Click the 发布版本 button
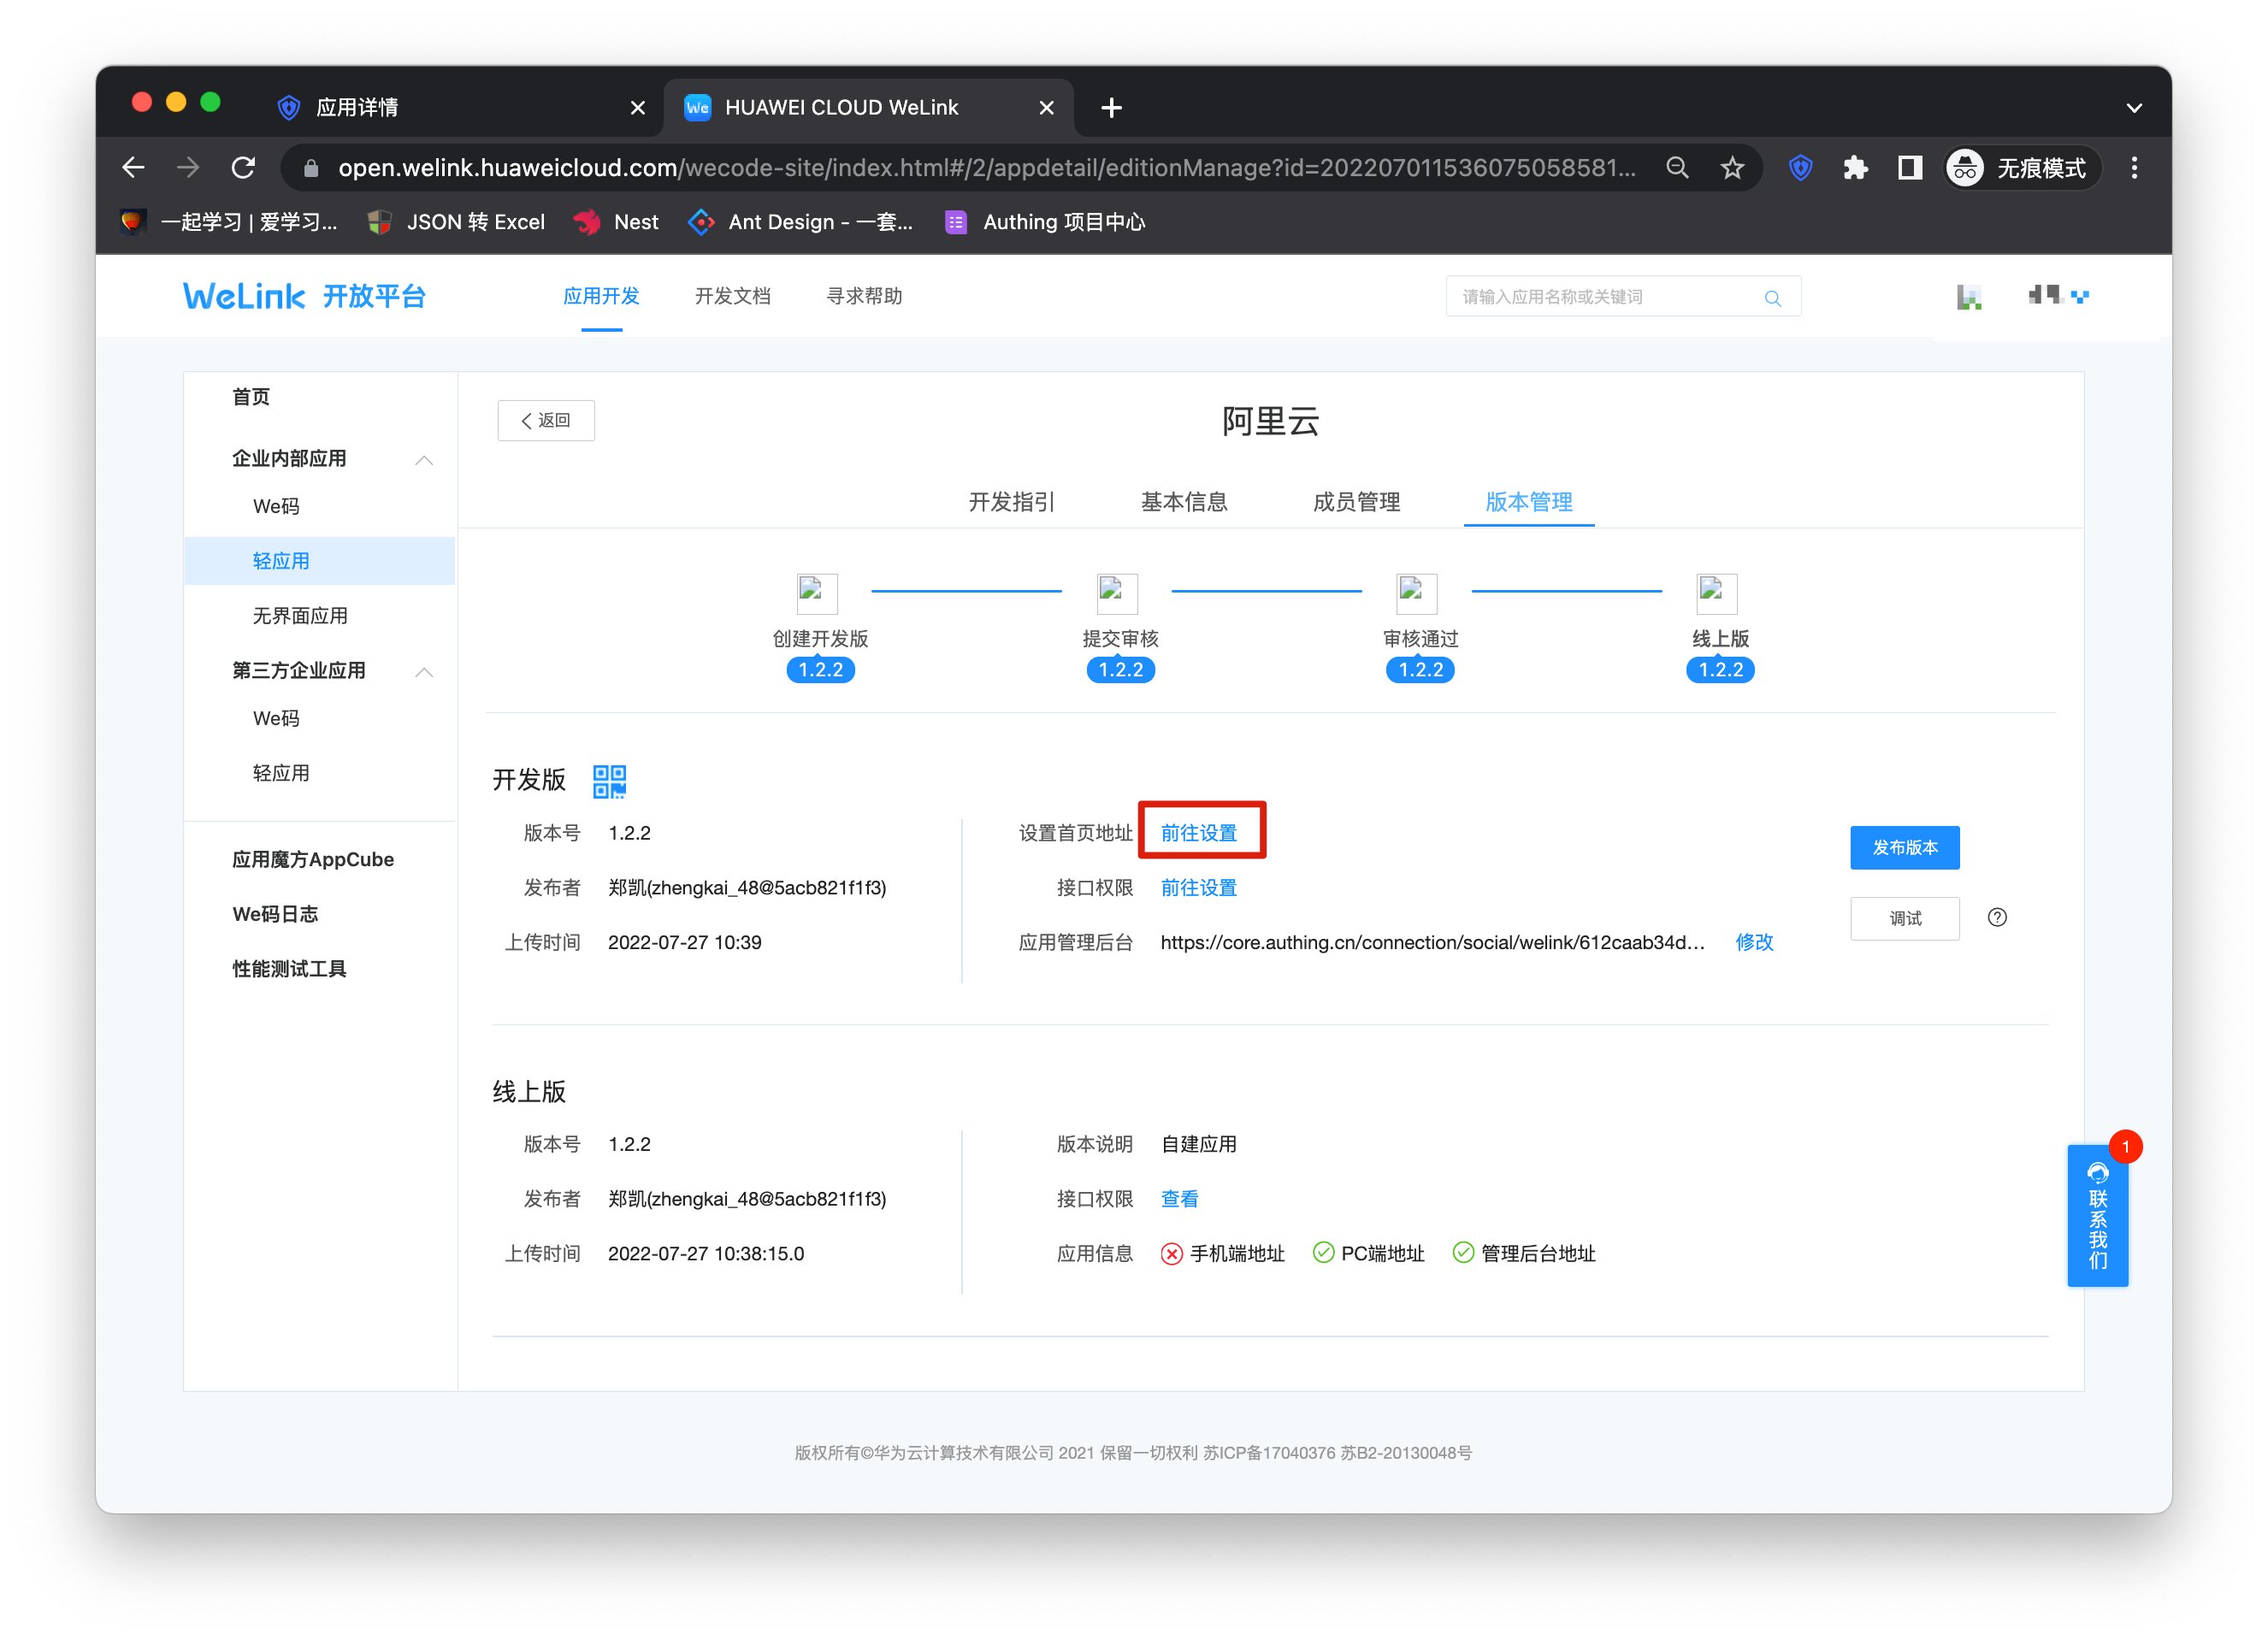Viewport: 2268px width, 1640px height. pyautogui.click(x=1904, y=847)
